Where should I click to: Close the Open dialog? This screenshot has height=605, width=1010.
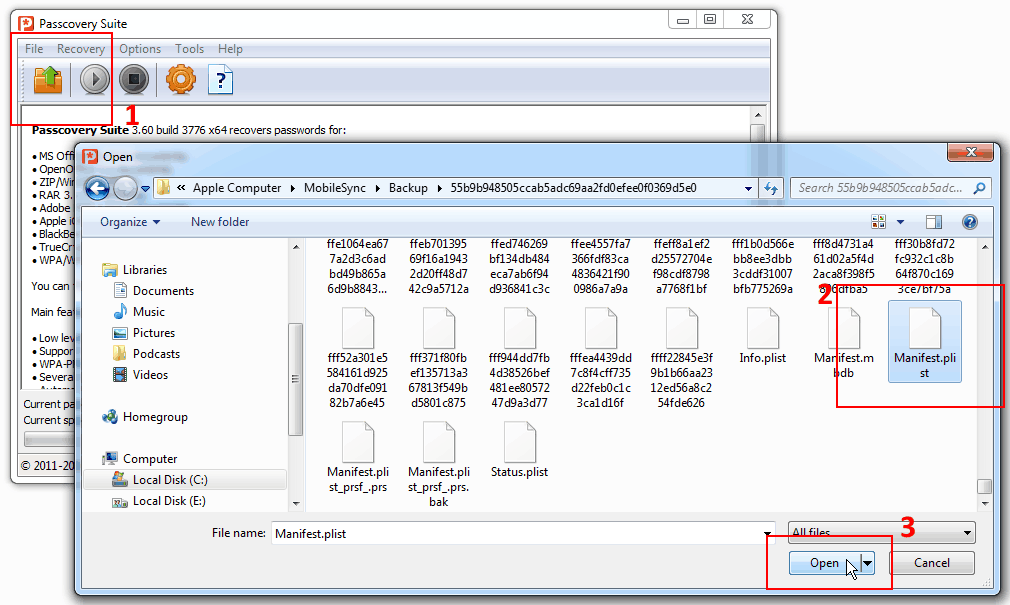tap(971, 152)
